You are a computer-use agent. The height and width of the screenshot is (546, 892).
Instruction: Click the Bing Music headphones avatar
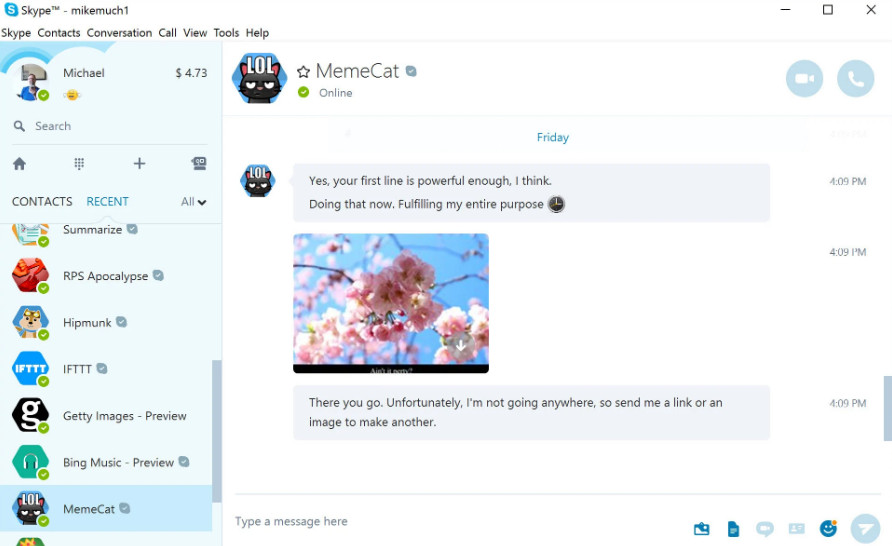30,462
